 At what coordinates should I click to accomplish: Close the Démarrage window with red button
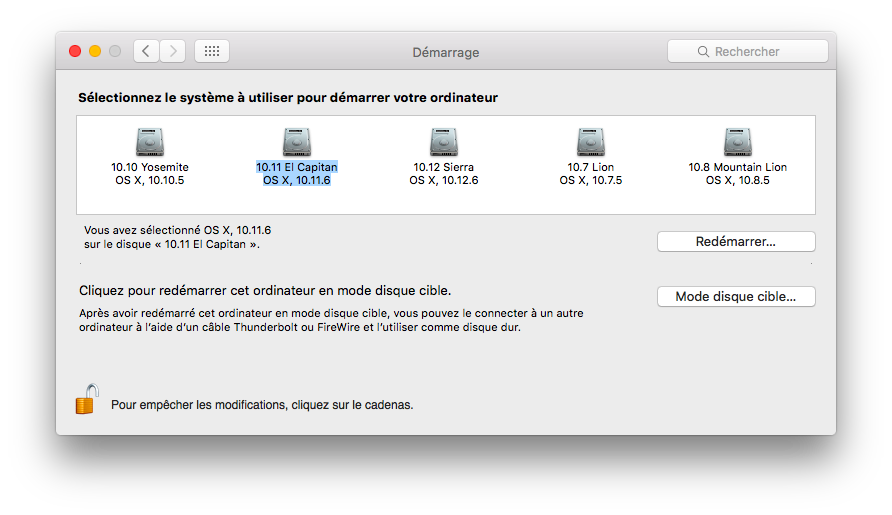click(75, 51)
